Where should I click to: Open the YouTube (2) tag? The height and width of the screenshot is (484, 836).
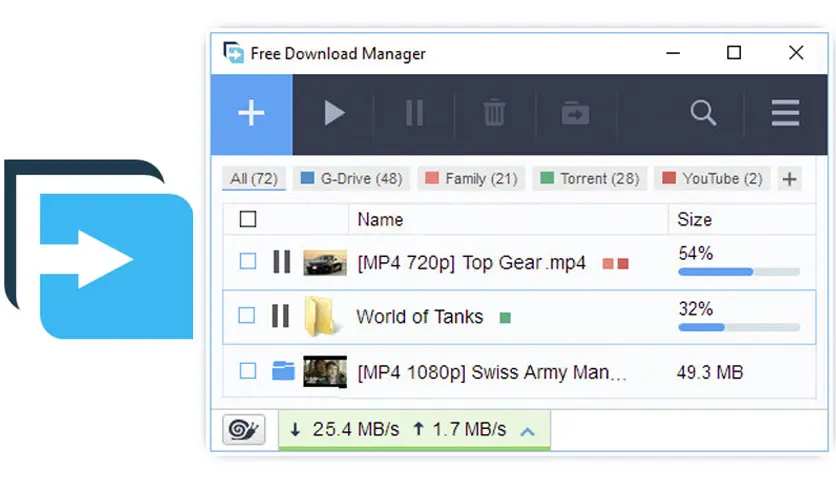[x=712, y=179]
